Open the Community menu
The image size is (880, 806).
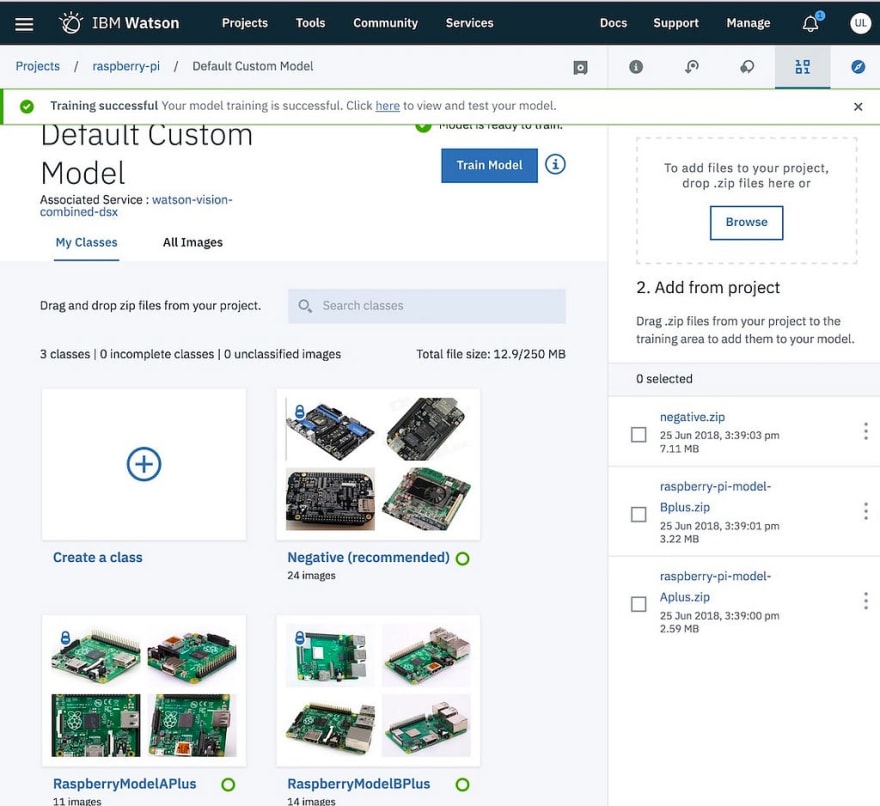[385, 23]
